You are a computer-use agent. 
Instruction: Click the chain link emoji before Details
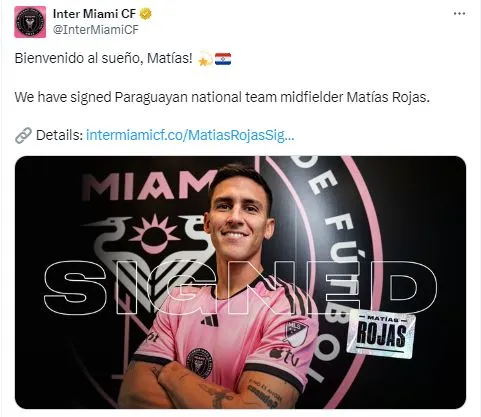tap(23, 135)
